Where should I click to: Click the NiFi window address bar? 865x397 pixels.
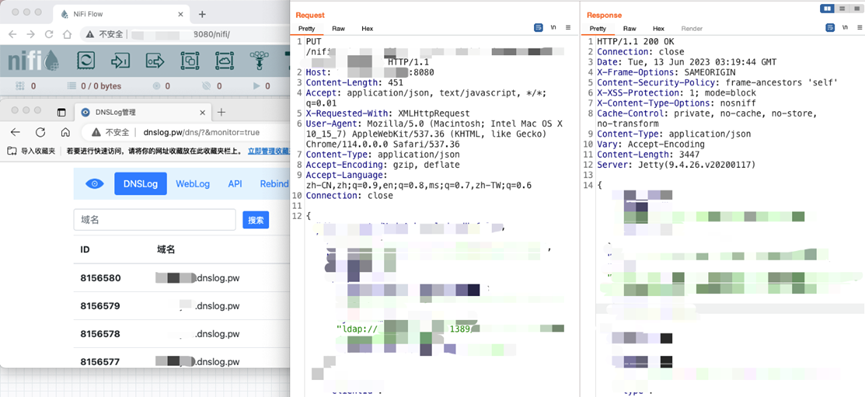pyautogui.click(x=185, y=34)
